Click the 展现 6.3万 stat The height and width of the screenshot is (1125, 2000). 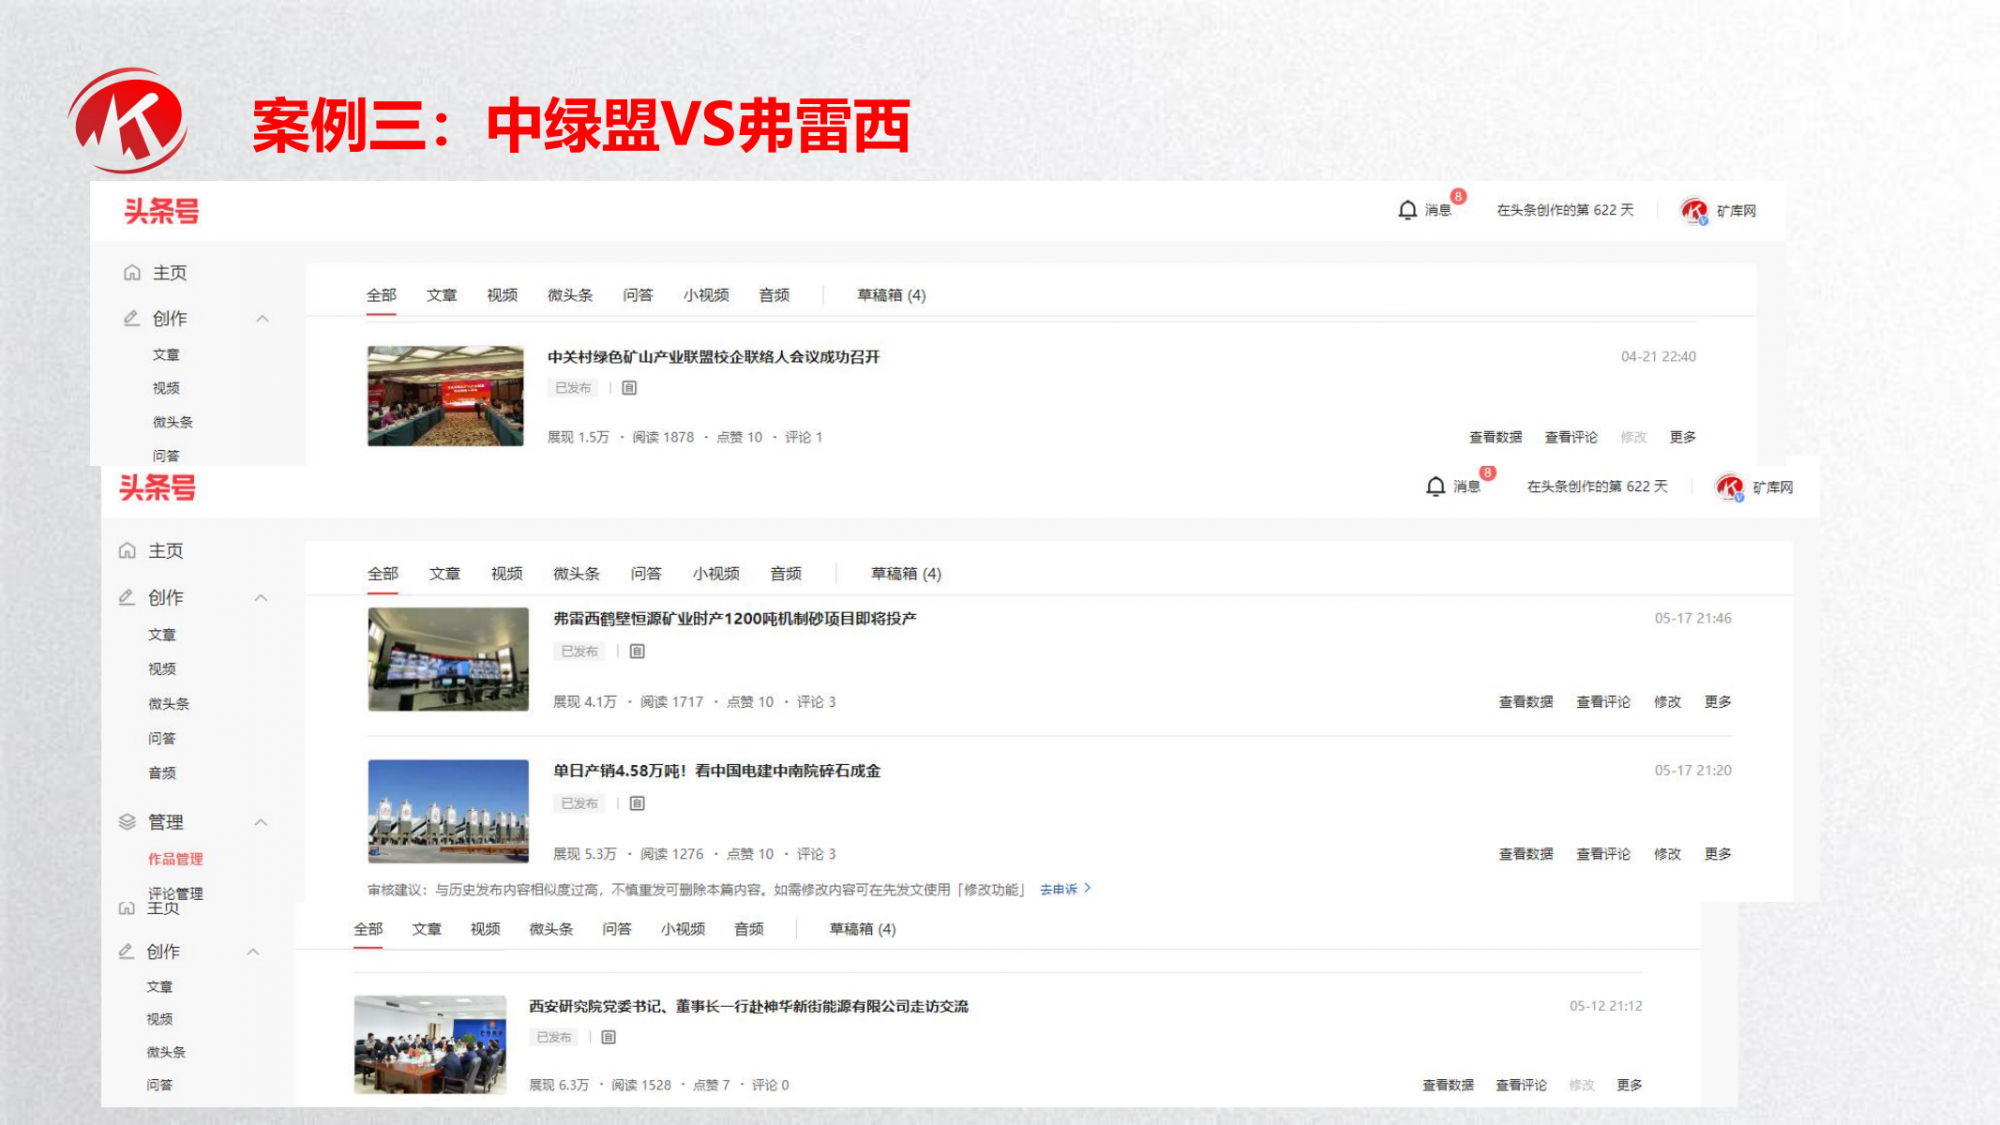click(x=559, y=1085)
